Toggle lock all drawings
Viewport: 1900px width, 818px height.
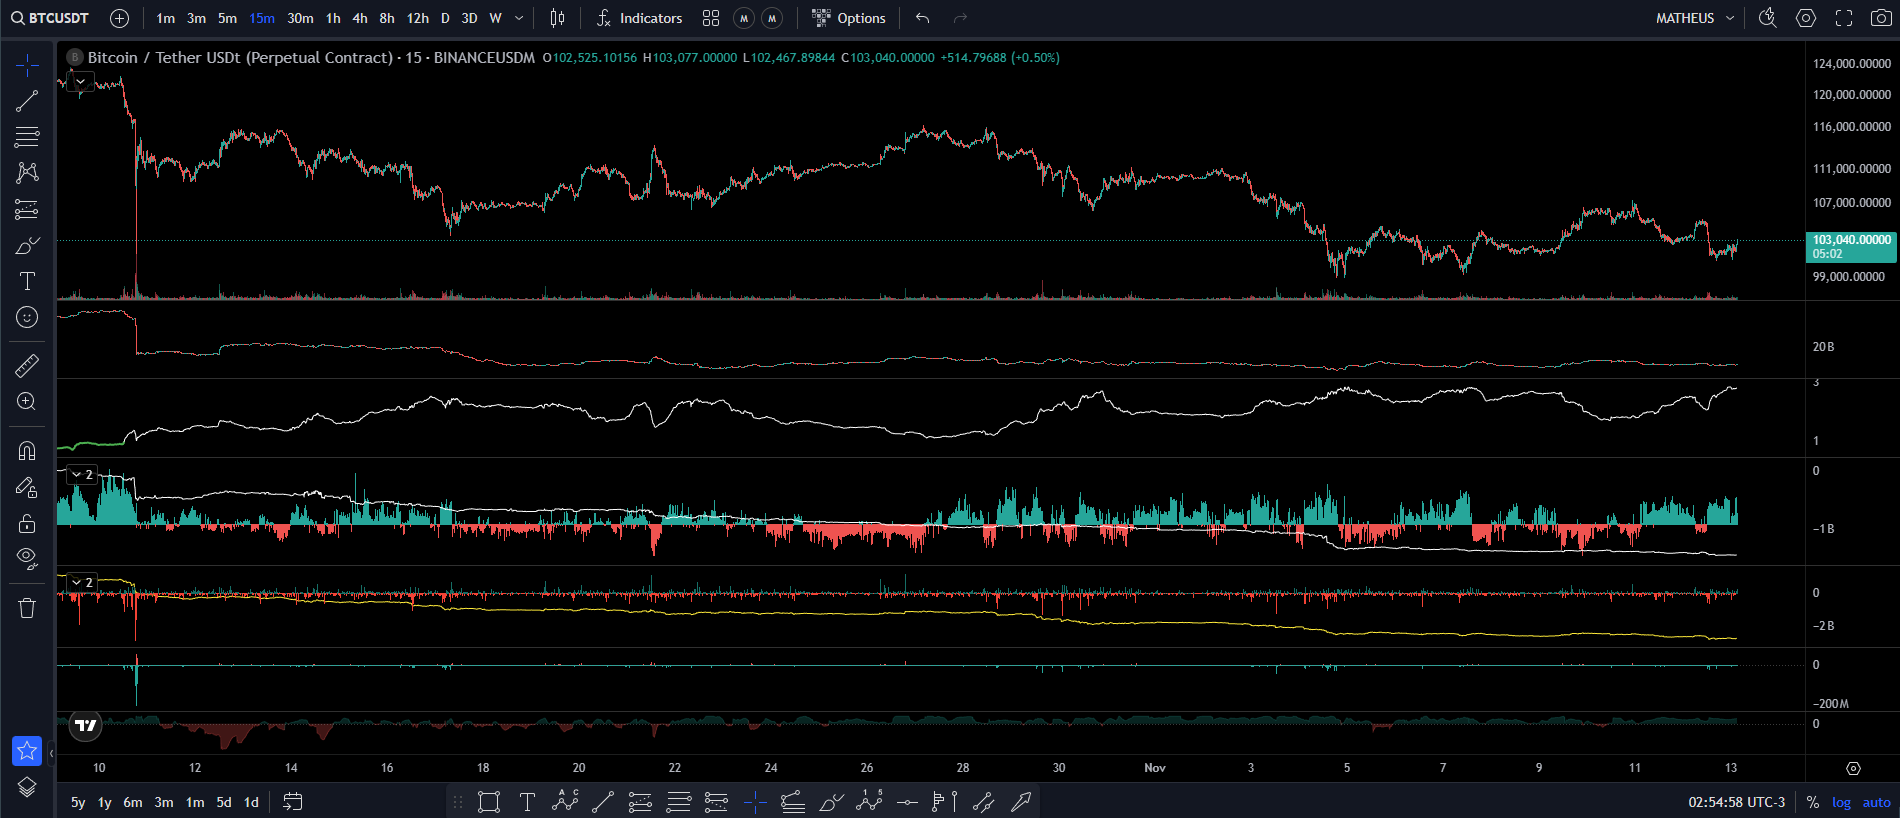point(27,523)
